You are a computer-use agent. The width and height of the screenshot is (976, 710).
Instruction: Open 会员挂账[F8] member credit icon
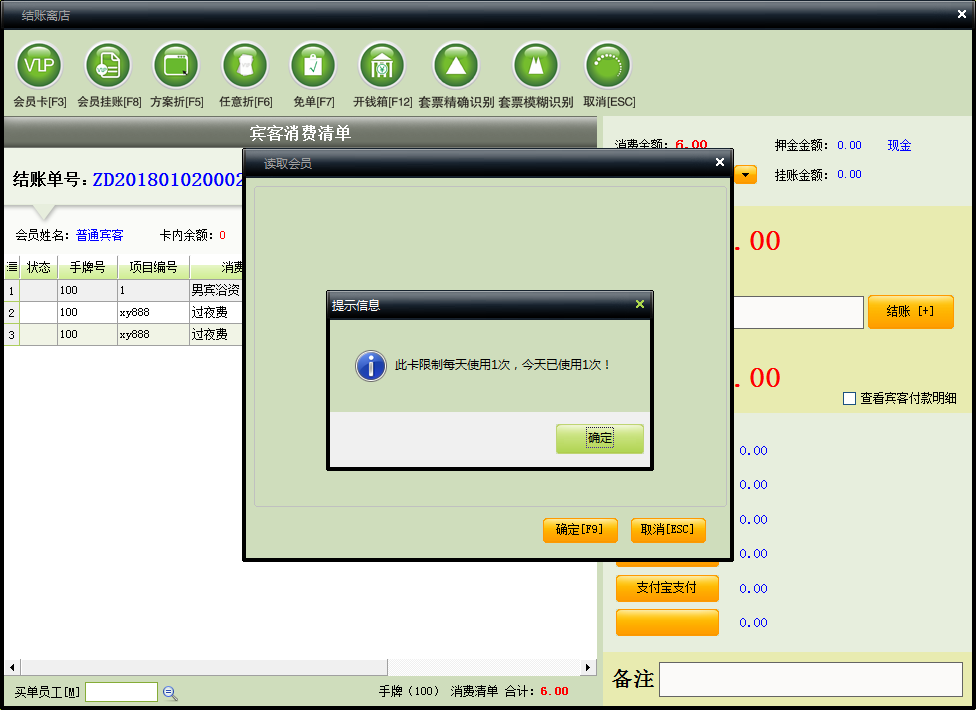[x=108, y=66]
